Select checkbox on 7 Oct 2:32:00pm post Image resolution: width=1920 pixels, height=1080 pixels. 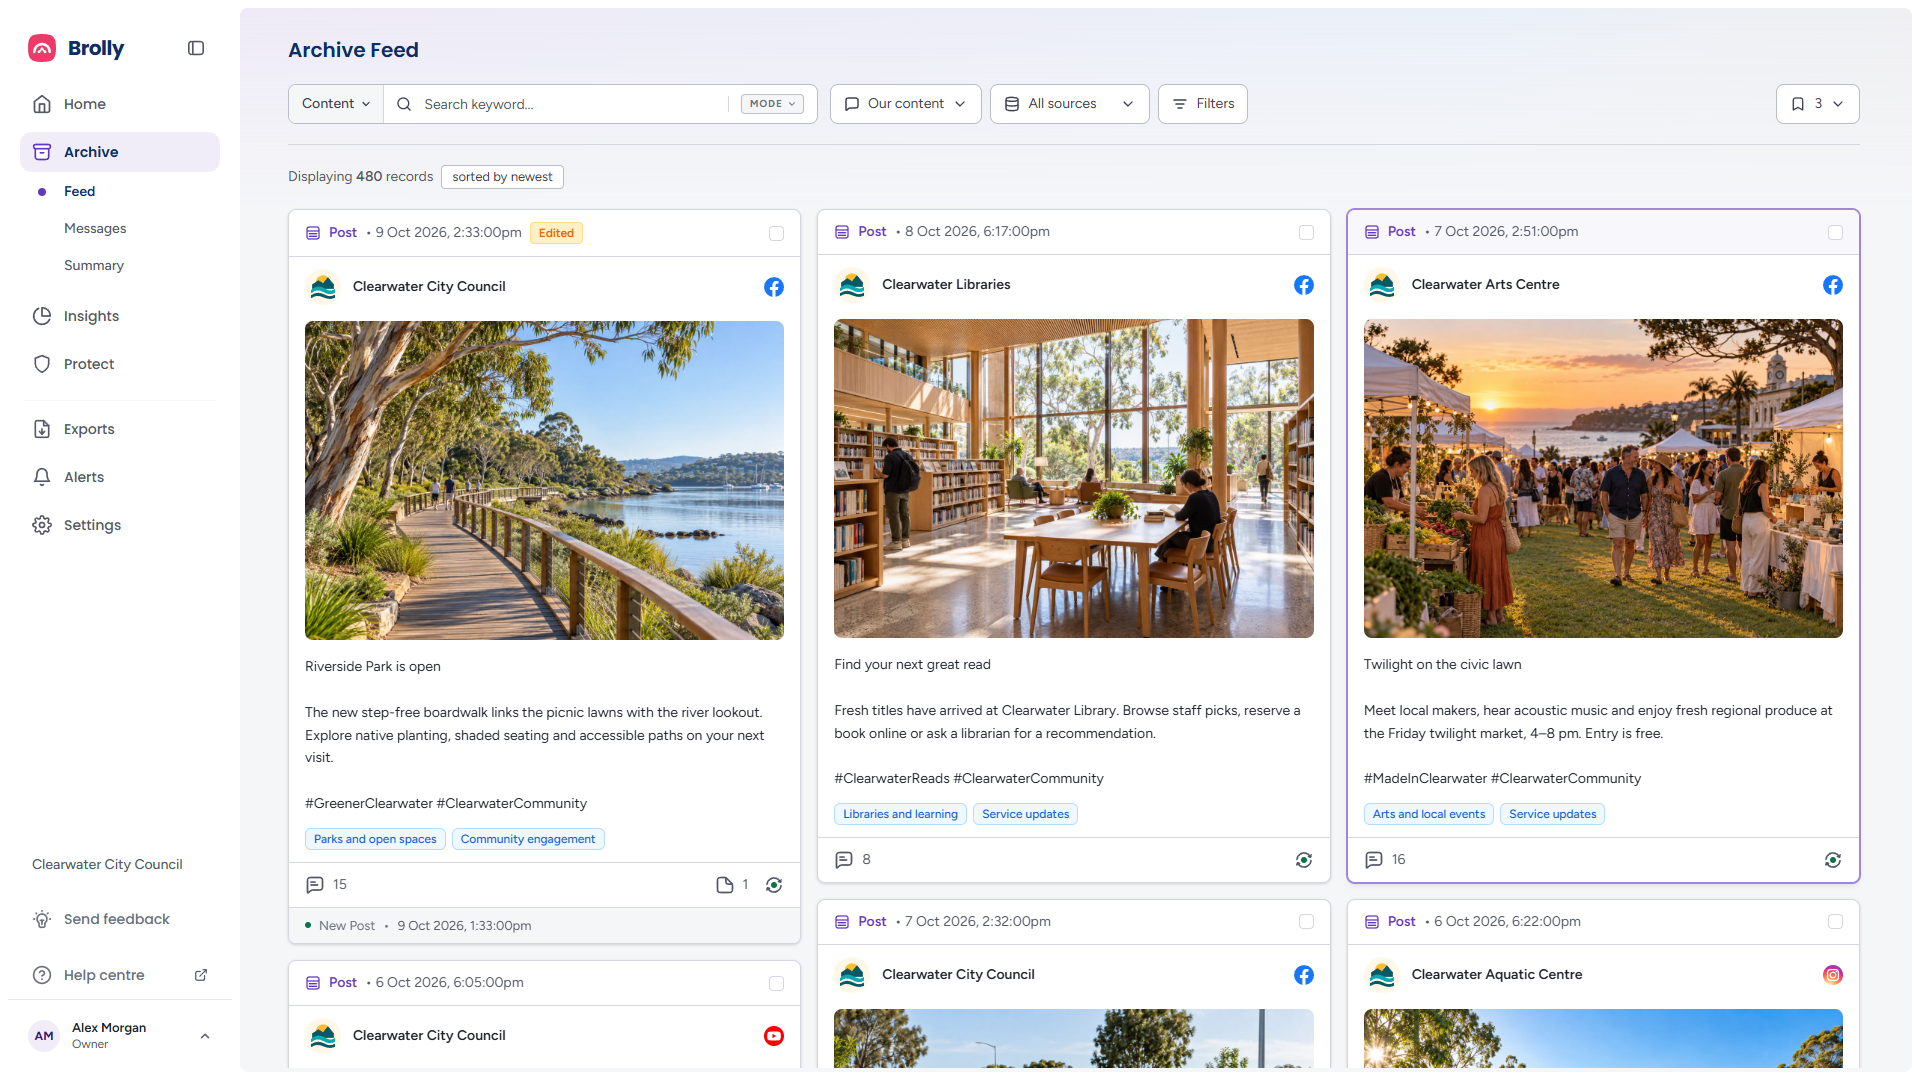coord(1306,922)
